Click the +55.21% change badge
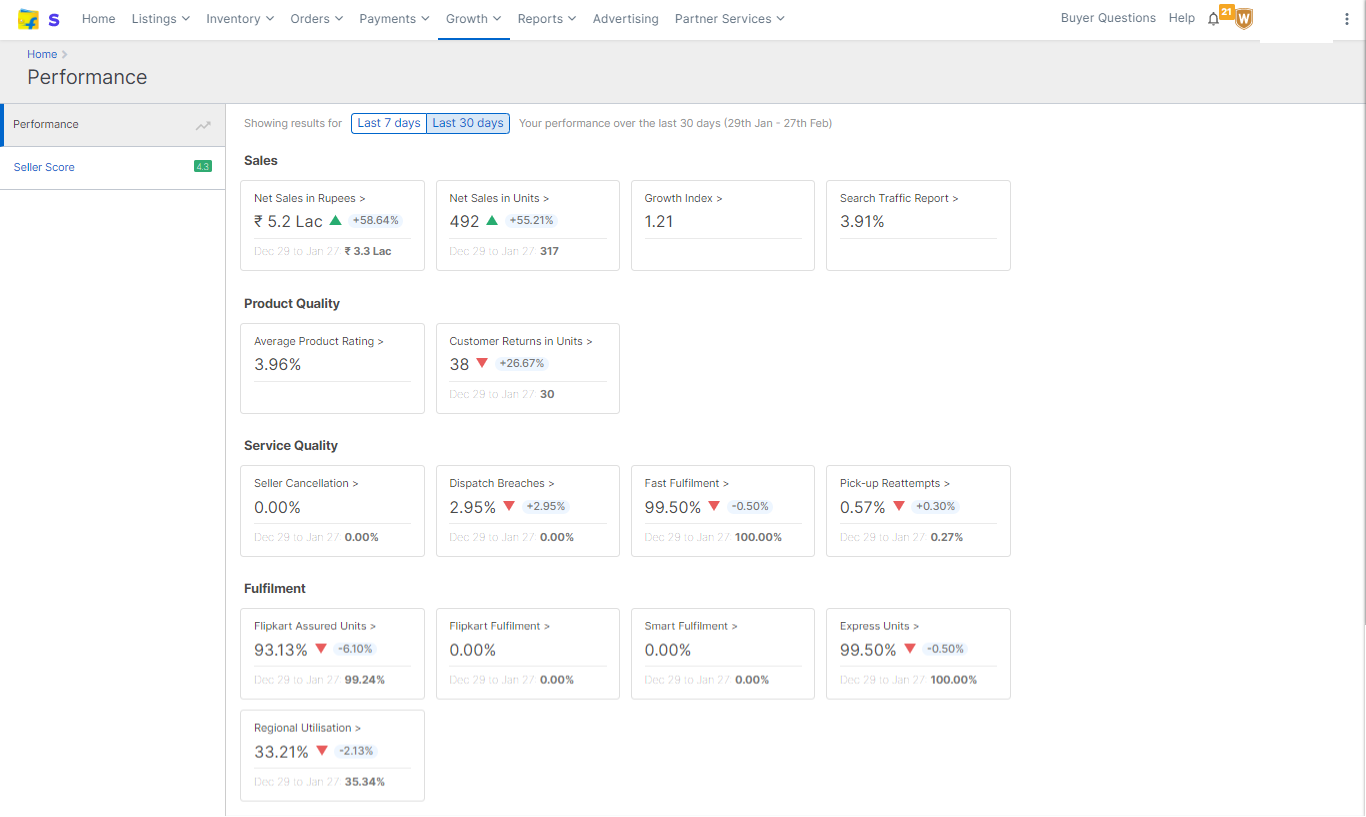 [x=531, y=221]
